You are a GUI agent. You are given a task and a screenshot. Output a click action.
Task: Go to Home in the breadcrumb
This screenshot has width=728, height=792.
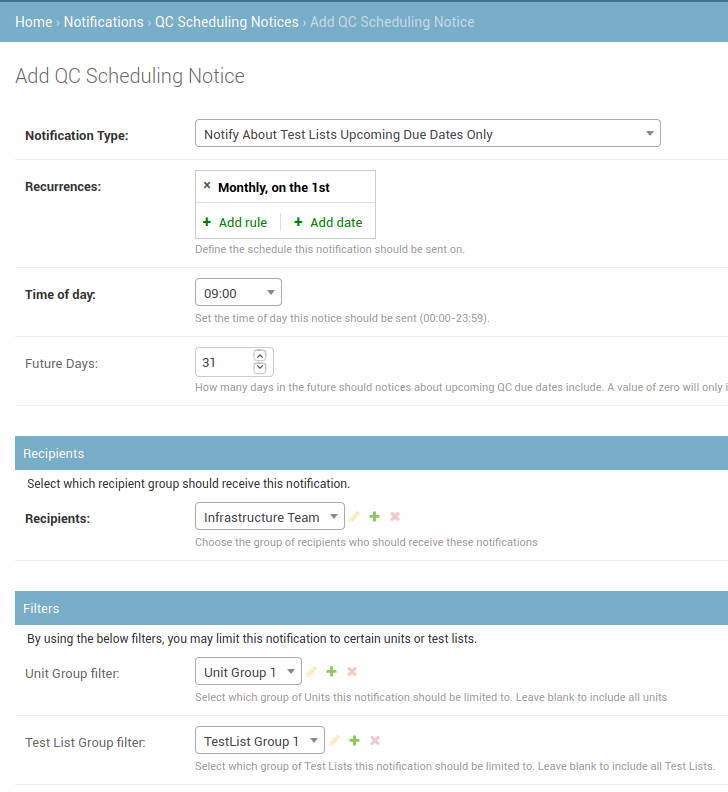click(34, 22)
